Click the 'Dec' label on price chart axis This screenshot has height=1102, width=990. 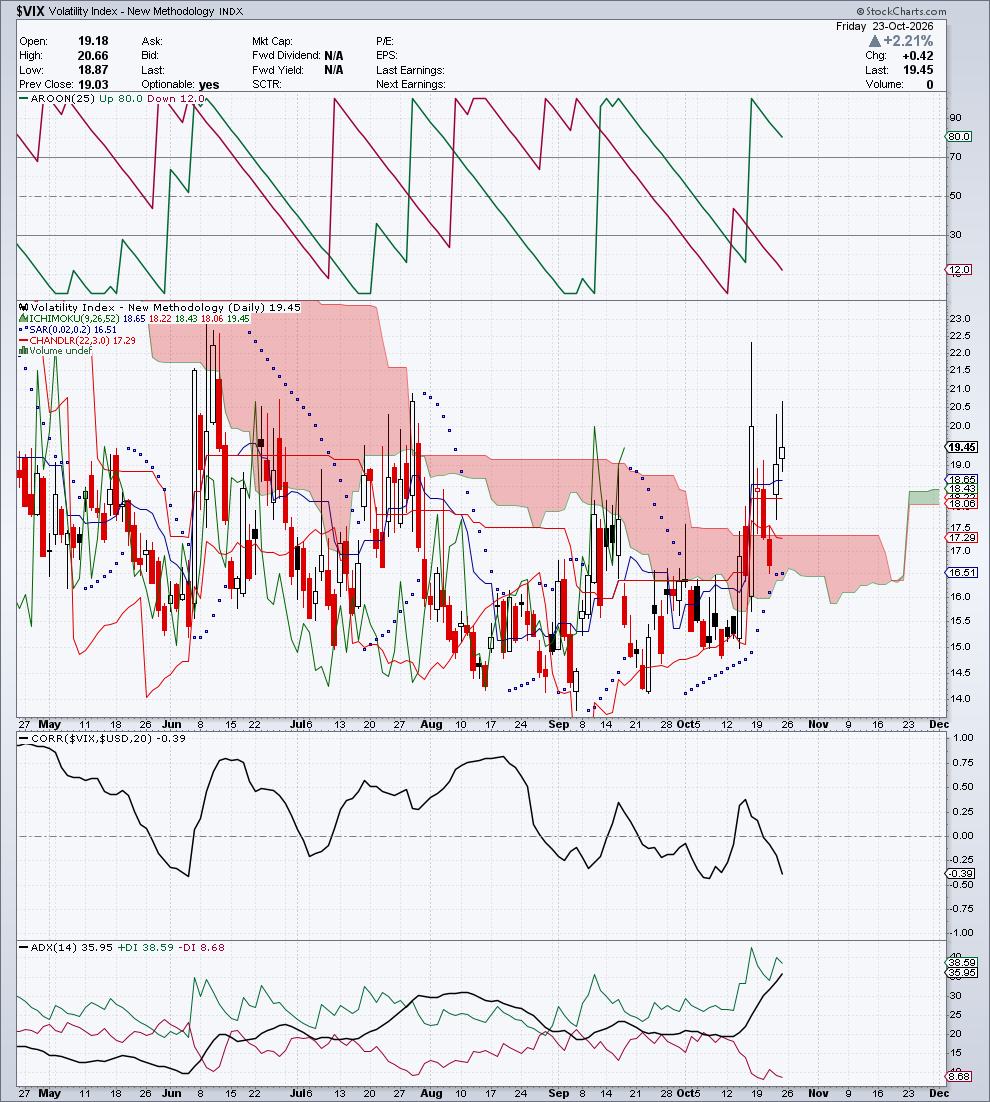pos(939,725)
